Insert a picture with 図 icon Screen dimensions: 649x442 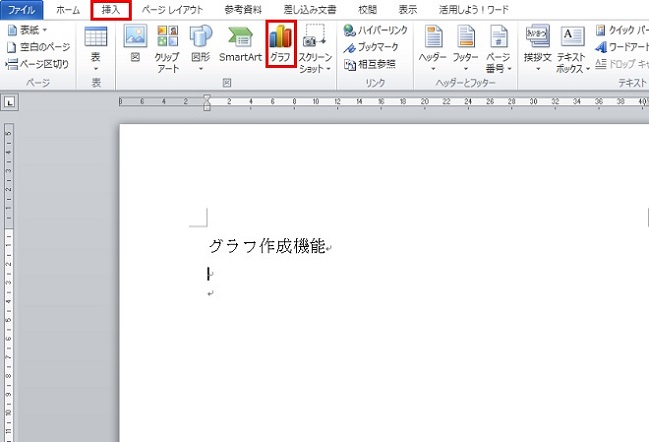coord(135,43)
